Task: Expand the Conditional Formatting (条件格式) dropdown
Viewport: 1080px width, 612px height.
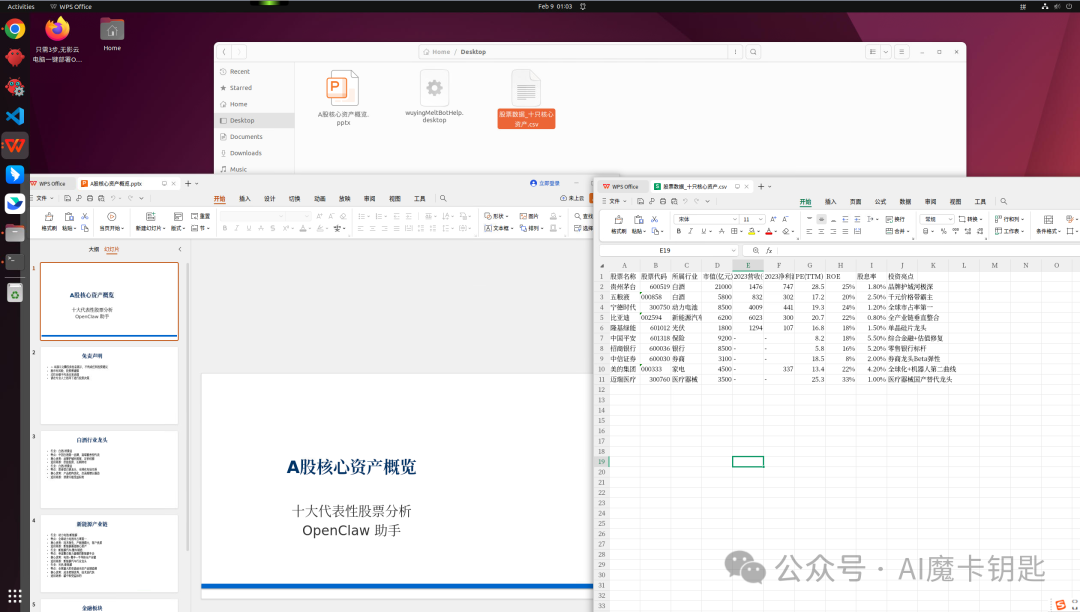Action: (1059, 231)
